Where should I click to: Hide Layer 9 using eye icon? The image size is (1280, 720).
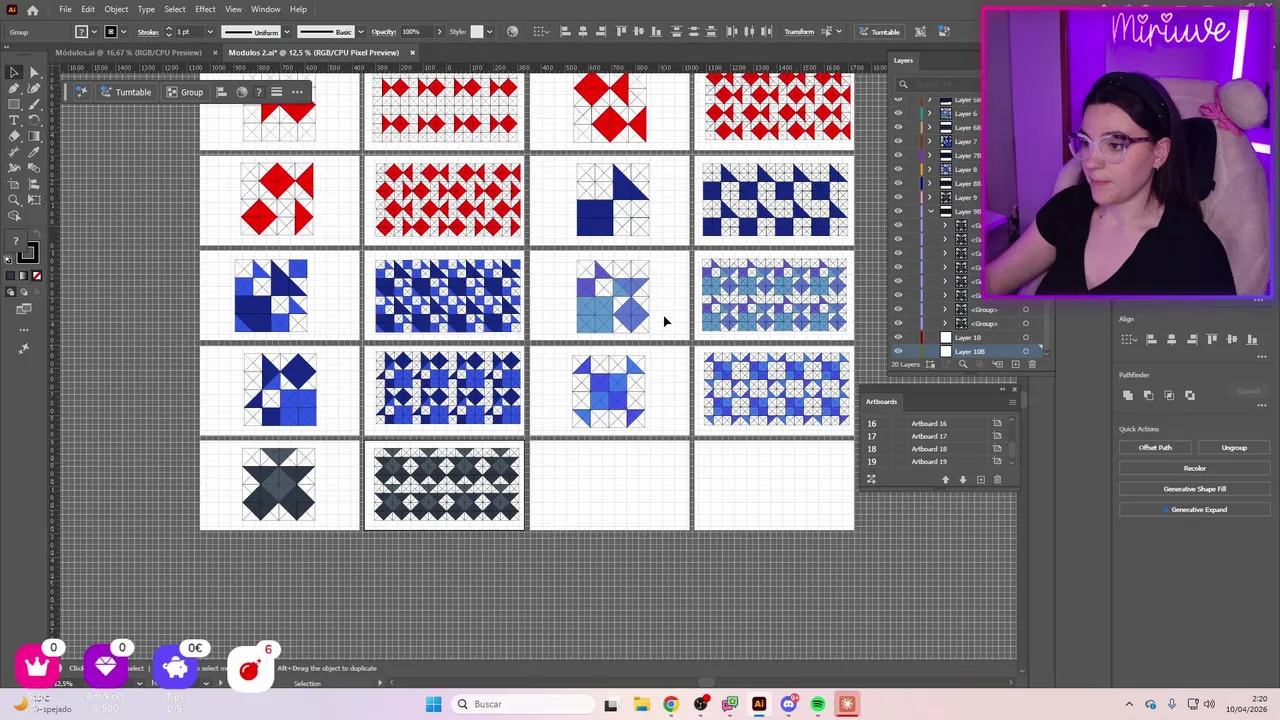coord(898,197)
